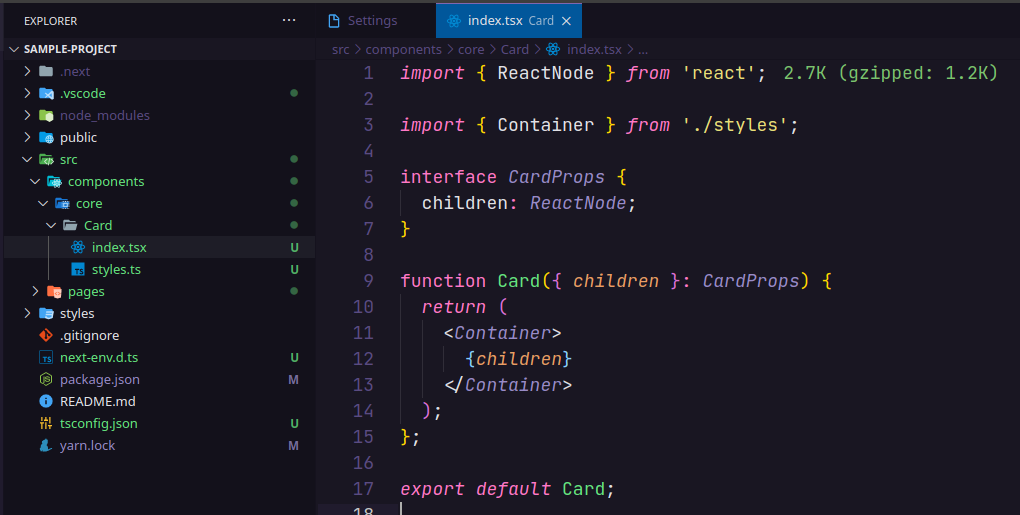This screenshot has width=1020, height=515.
Task: Collapse the SAMPLE-PROJECT section
Action: pos(14,49)
